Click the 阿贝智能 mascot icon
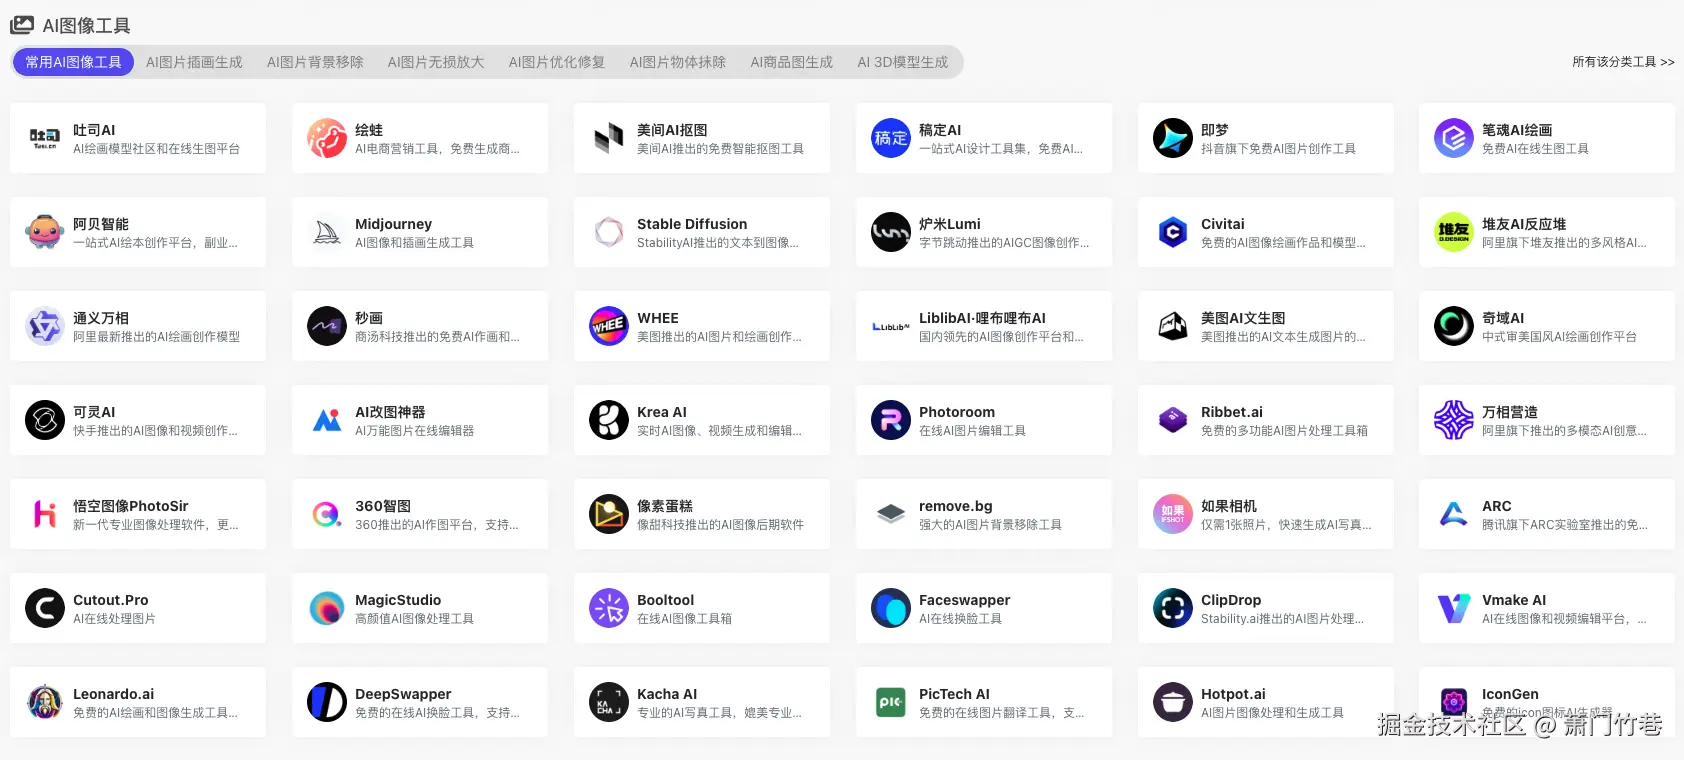The height and width of the screenshot is (760, 1684). [x=45, y=232]
